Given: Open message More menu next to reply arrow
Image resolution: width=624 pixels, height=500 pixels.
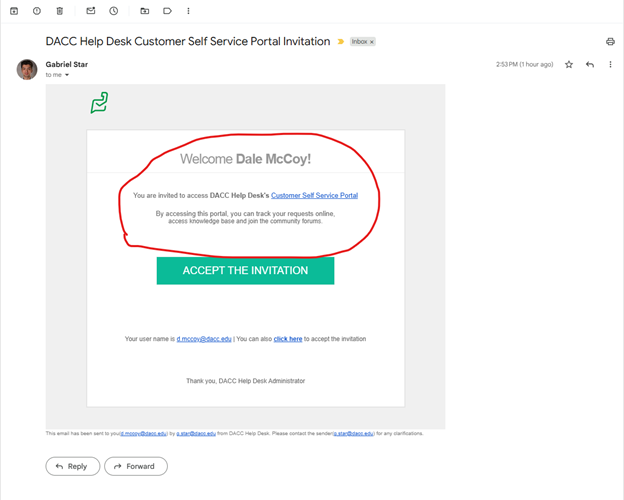Looking at the screenshot, I should (x=610, y=64).
